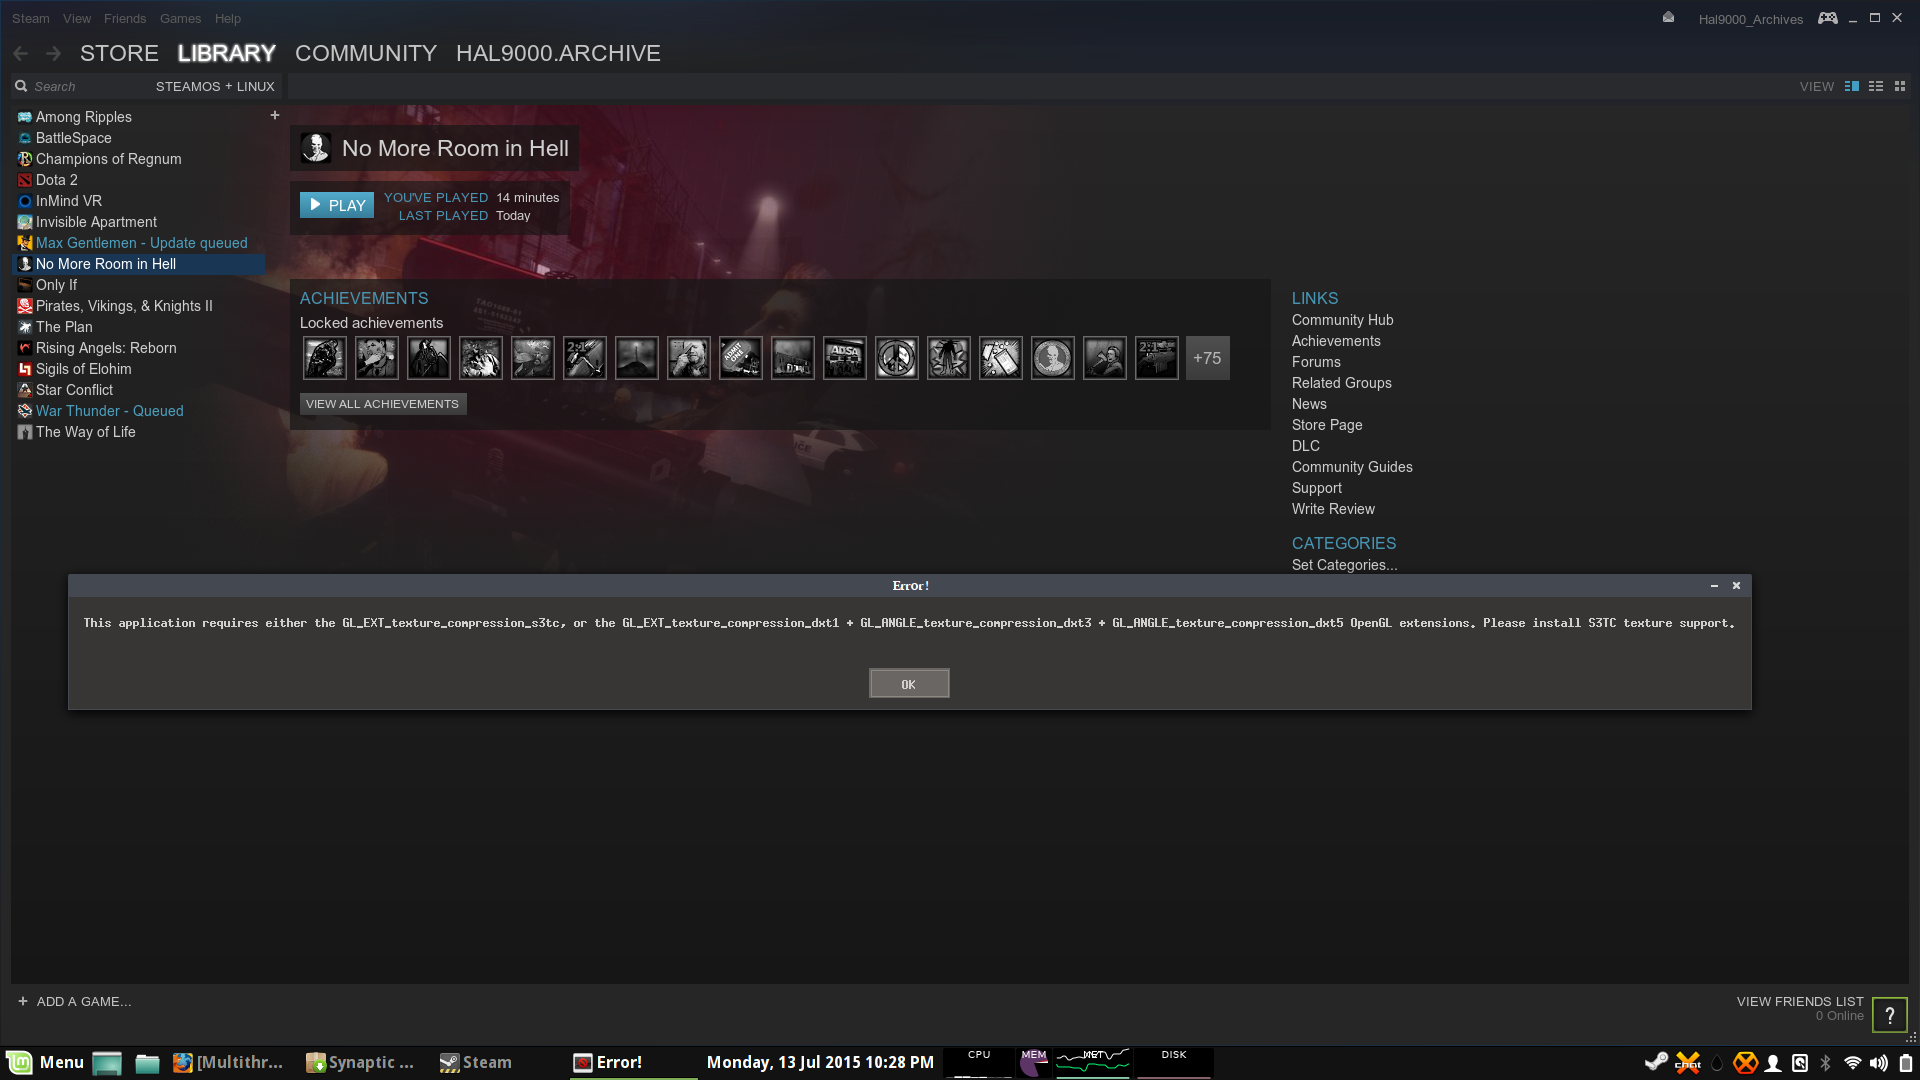Image resolution: width=1920 pixels, height=1080 pixels.
Task: Open the Related Groups link
Action: click(1341, 383)
